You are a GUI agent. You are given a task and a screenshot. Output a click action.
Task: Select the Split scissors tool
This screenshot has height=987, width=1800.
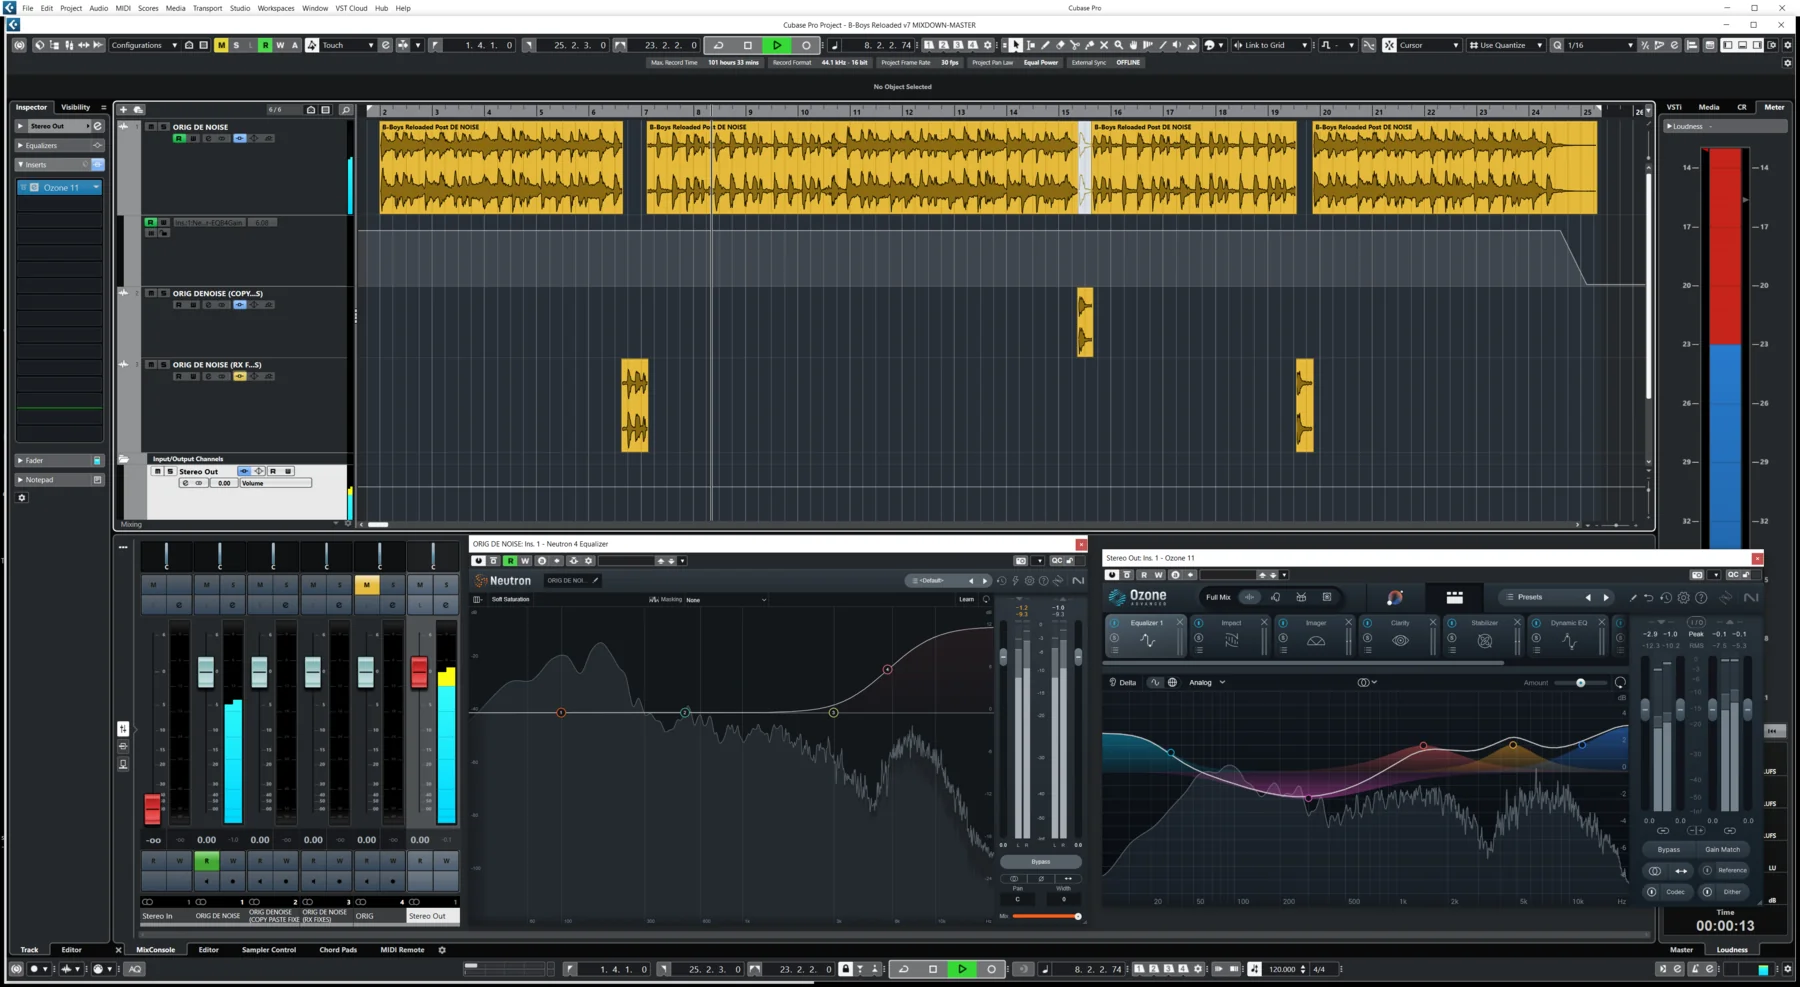[x=1075, y=45]
